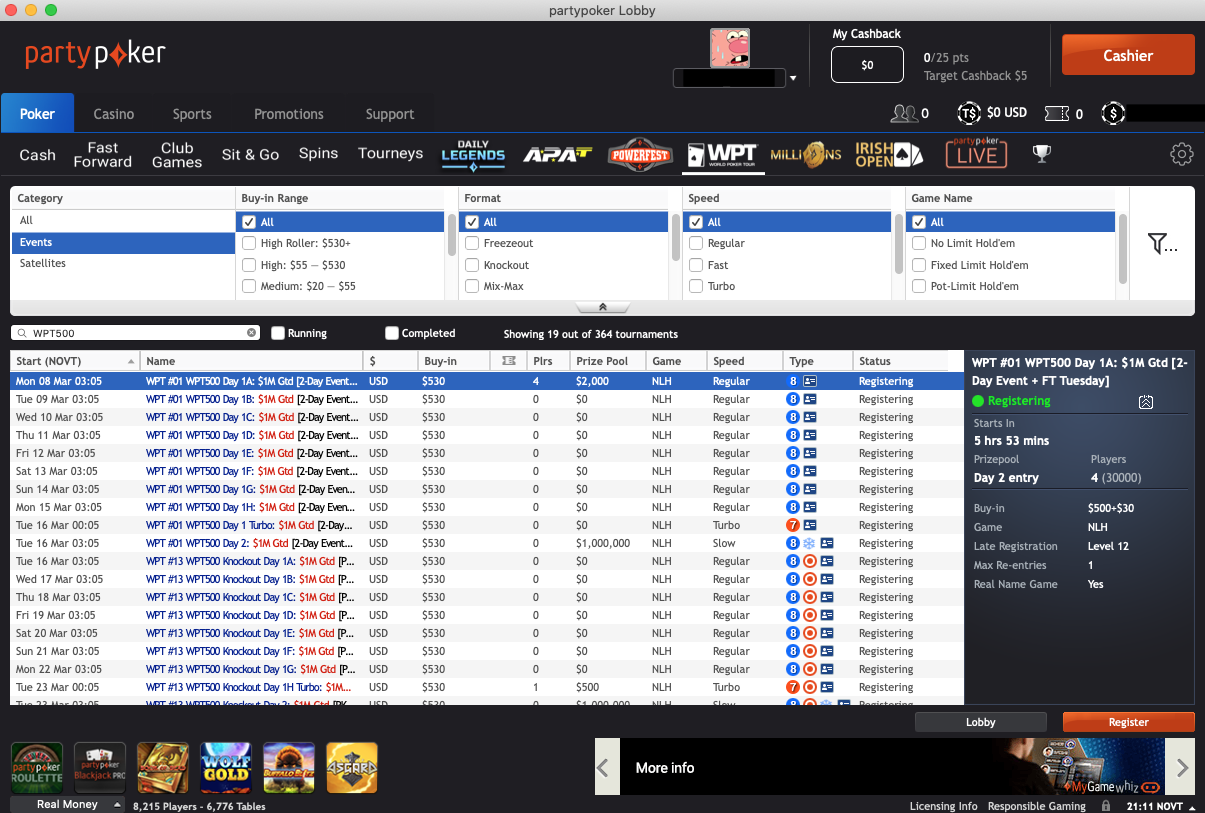Clear the WPT500 search text

[x=252, y=333]
